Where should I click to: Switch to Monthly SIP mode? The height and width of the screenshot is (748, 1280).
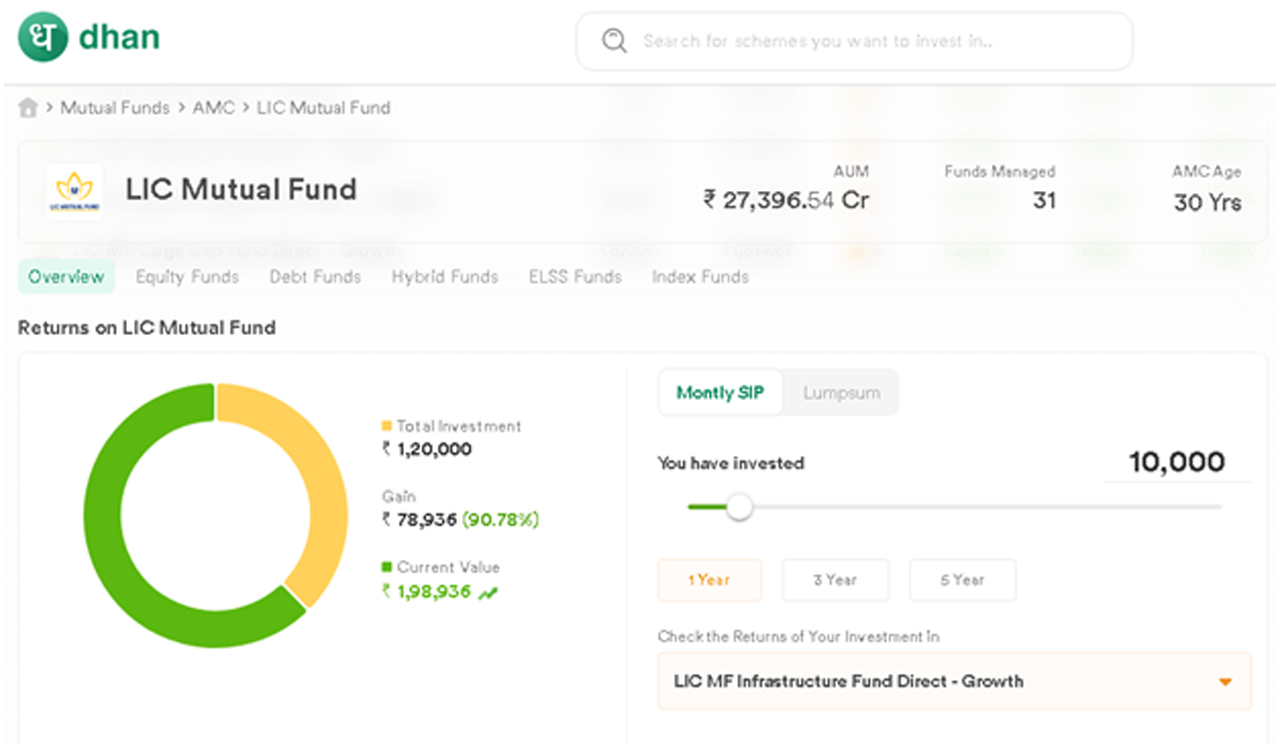(720, 392)
